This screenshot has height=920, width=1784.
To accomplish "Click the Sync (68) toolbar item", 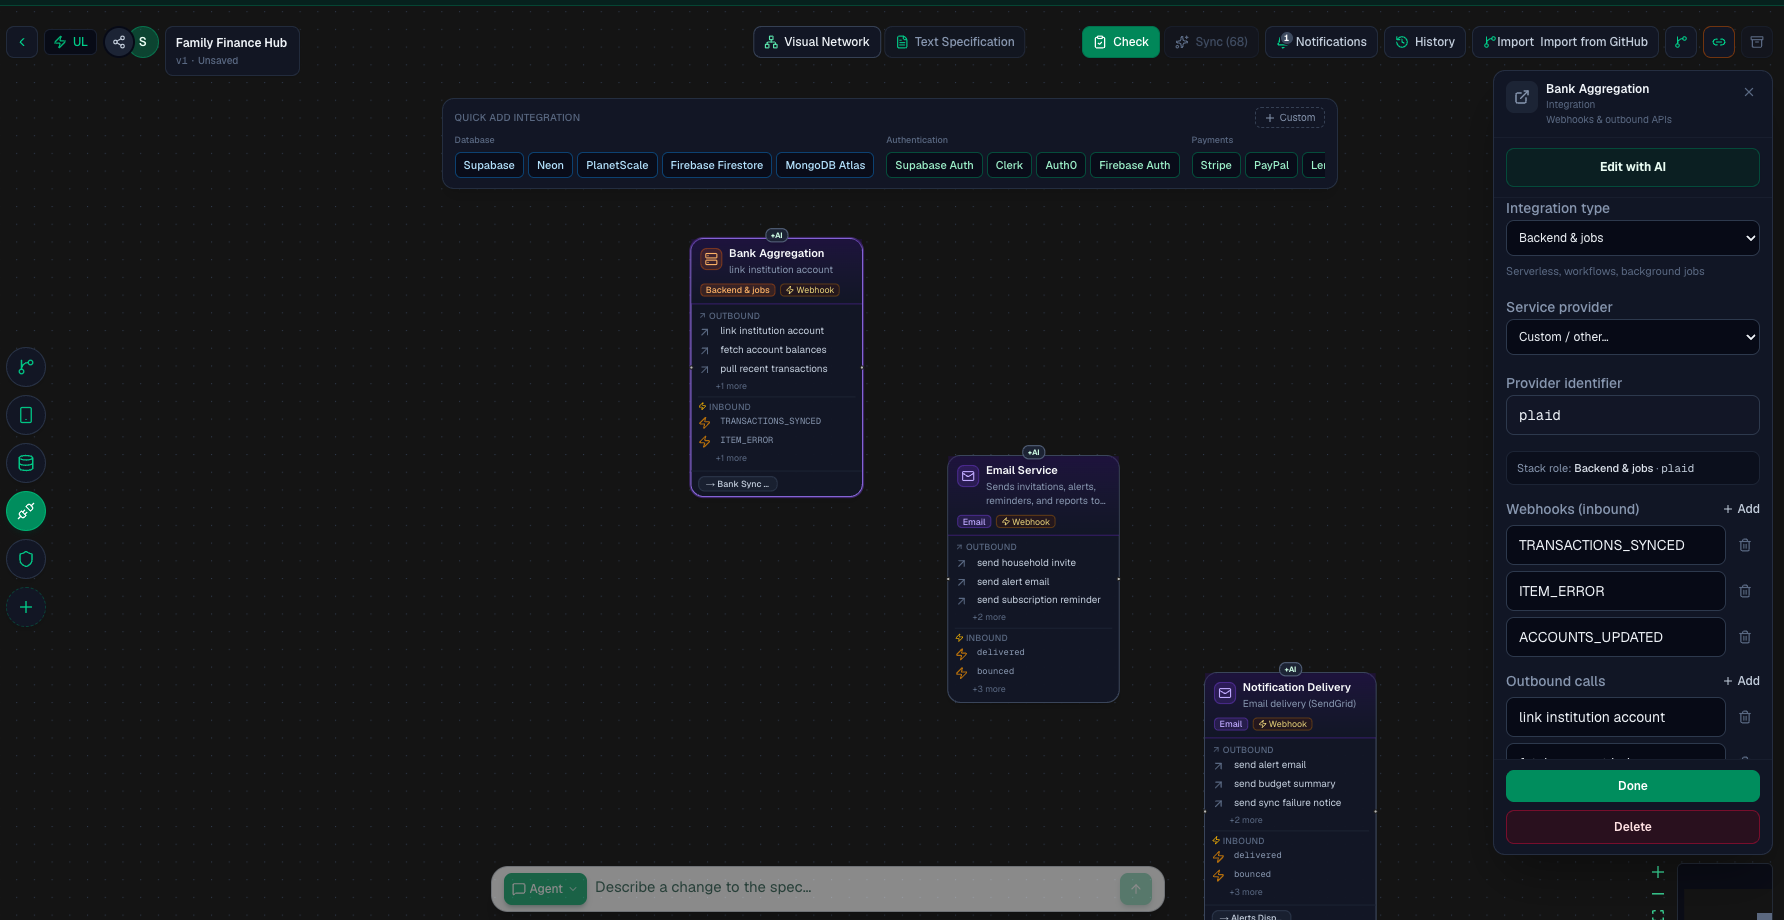I will [1212, 42].
